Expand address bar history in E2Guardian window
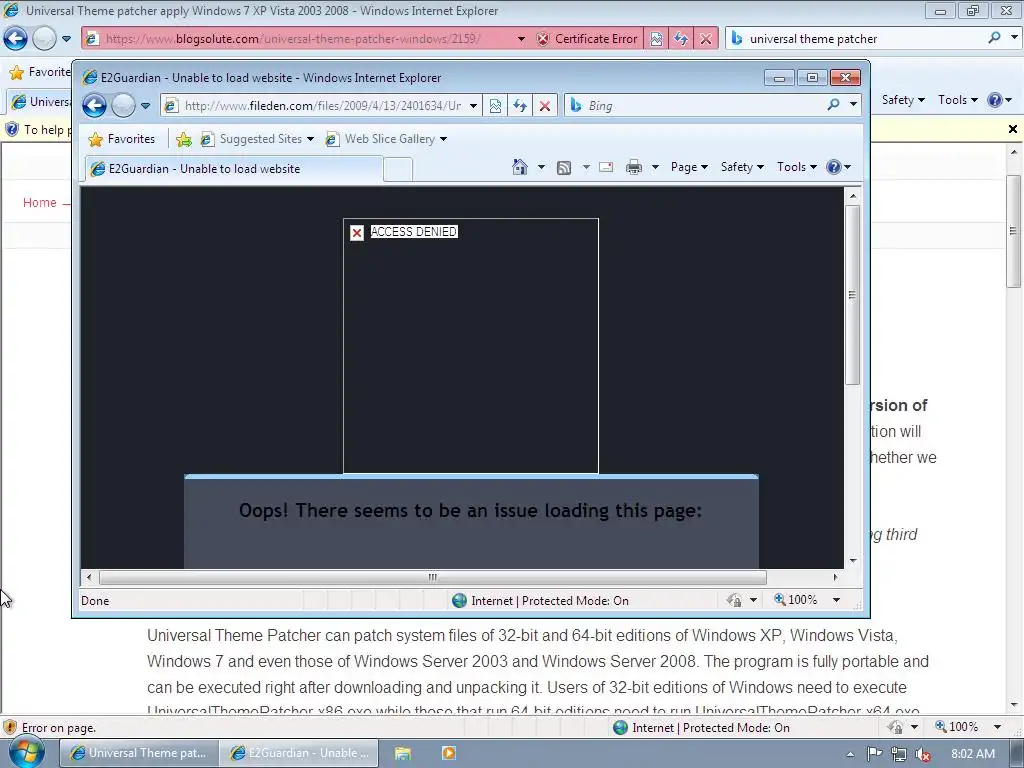 click(473, 106)
